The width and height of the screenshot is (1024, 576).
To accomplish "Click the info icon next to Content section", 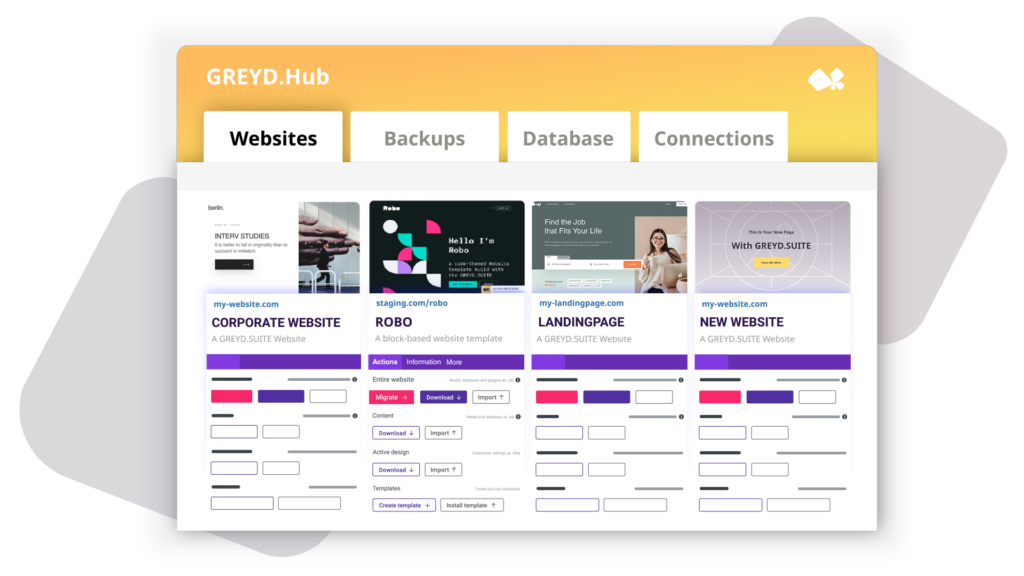I will [518, 417].
